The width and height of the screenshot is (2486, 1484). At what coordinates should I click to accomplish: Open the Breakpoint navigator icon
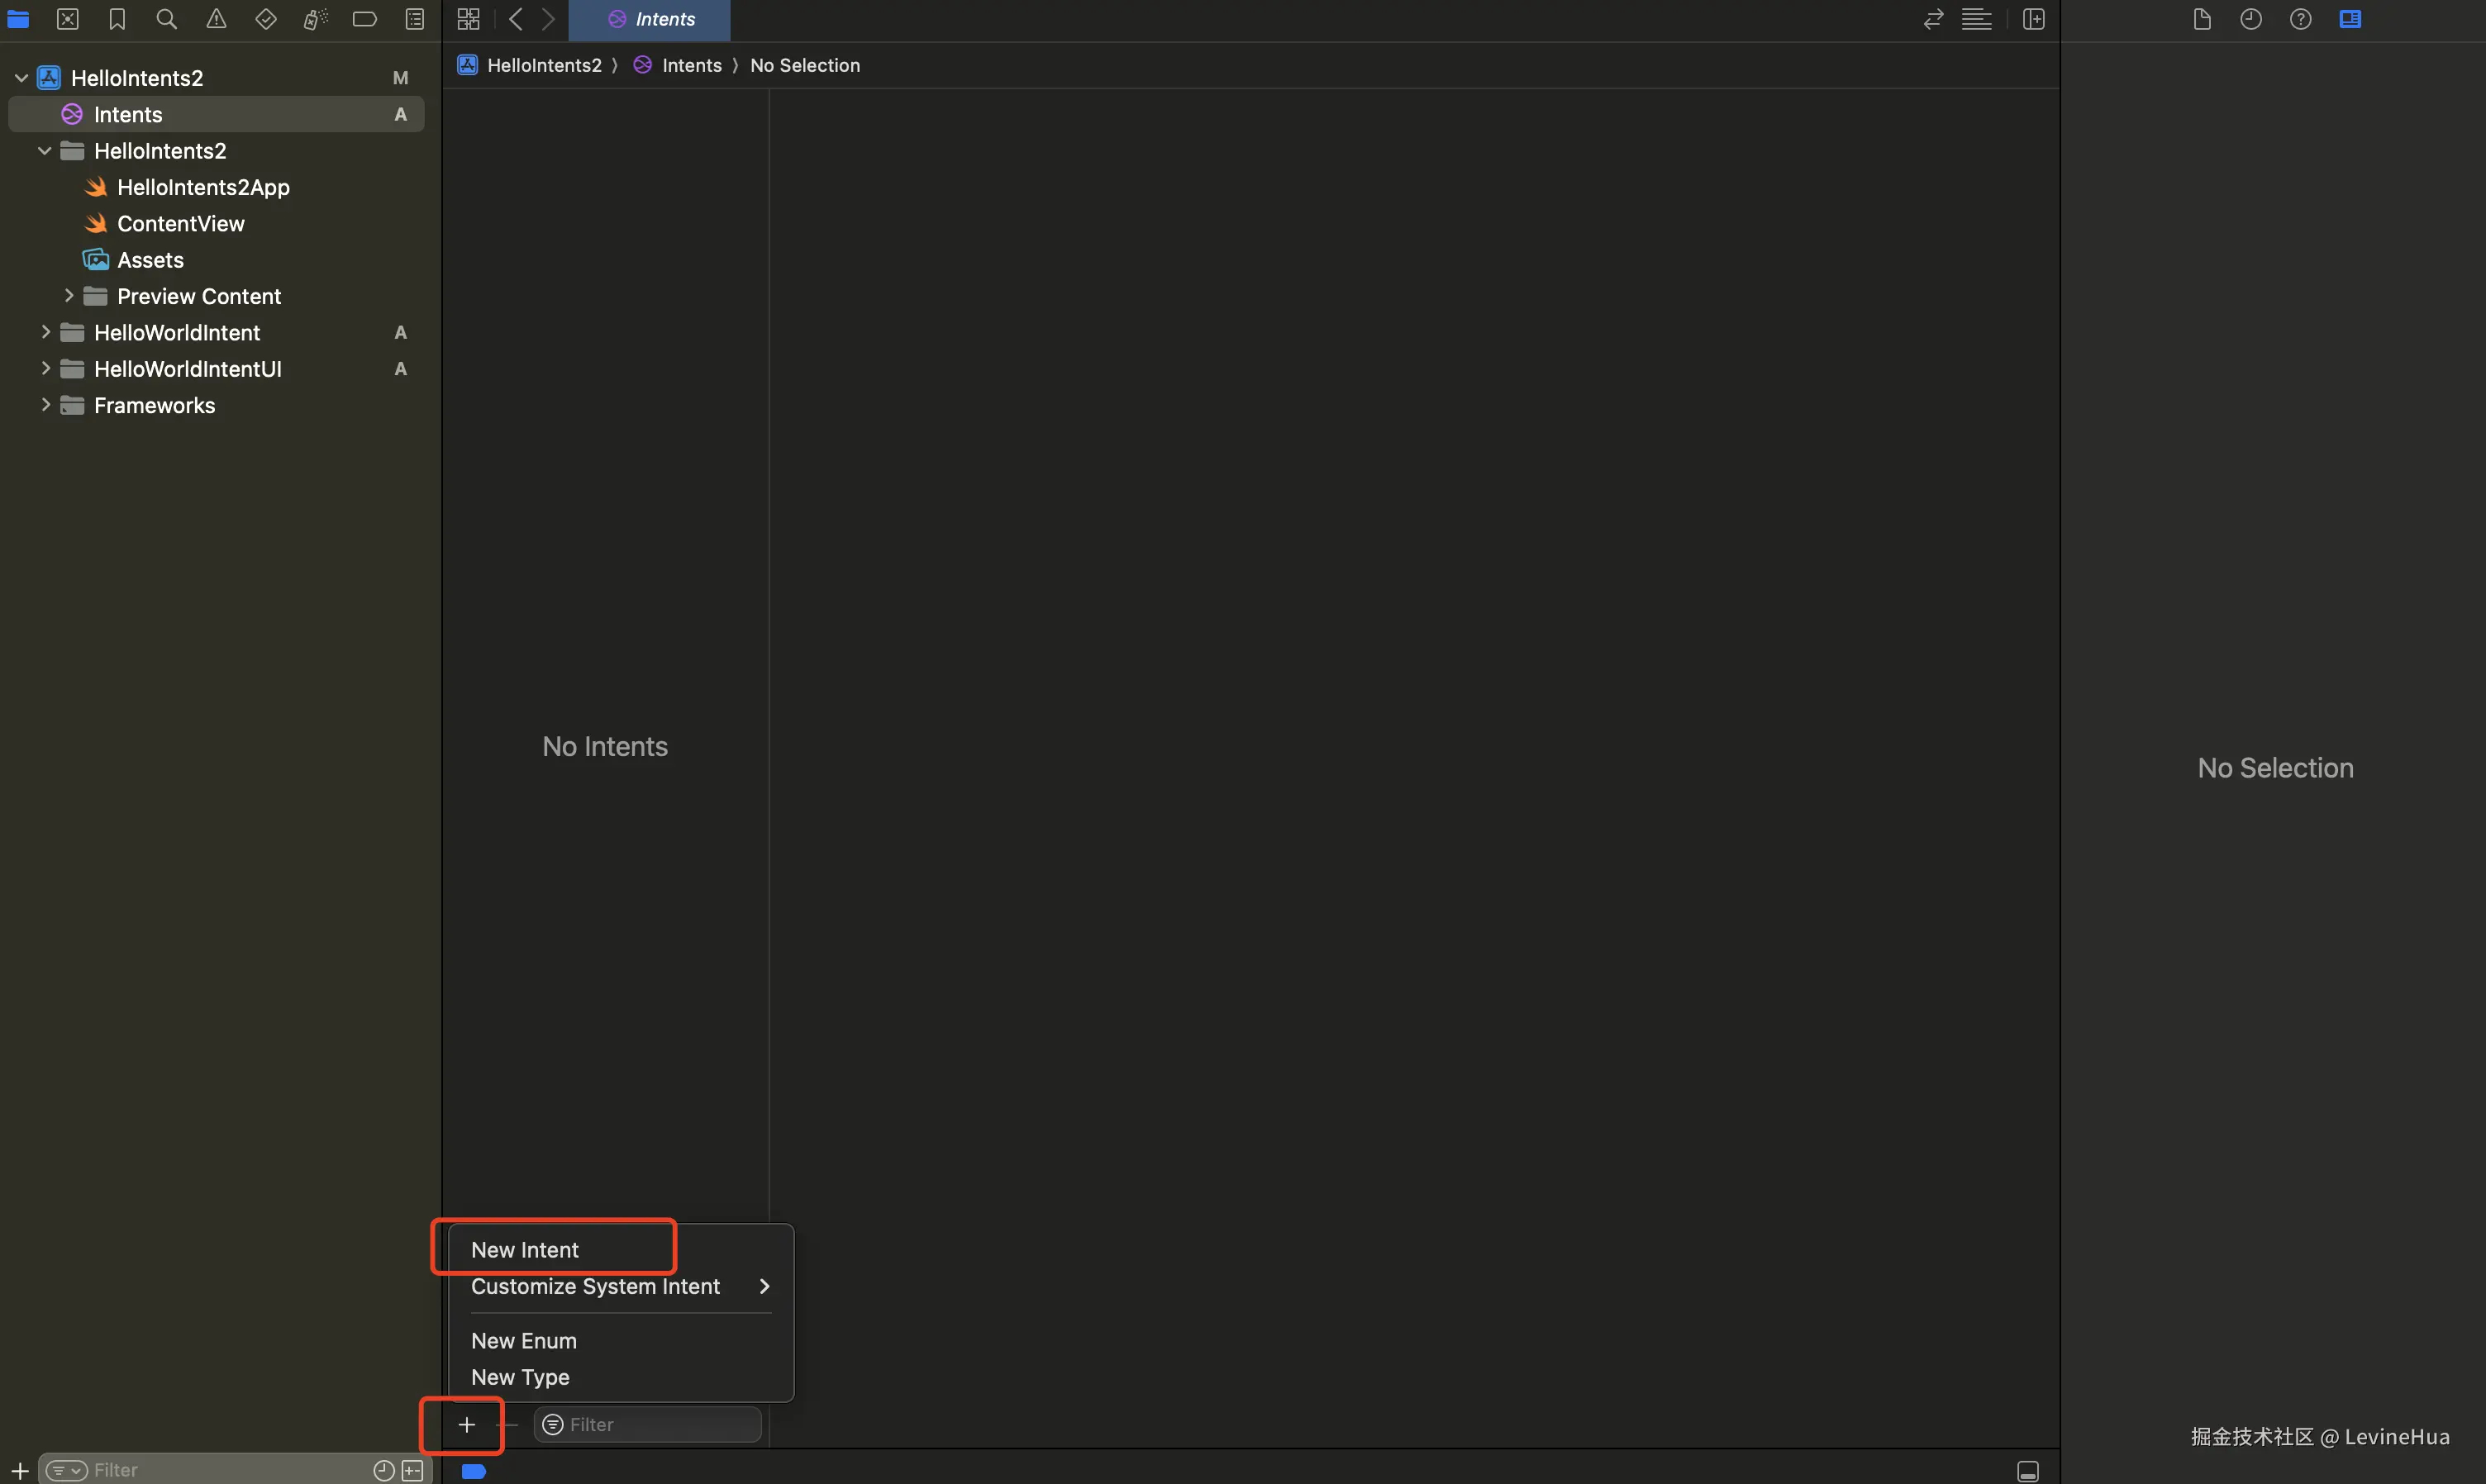pos(364,19)
